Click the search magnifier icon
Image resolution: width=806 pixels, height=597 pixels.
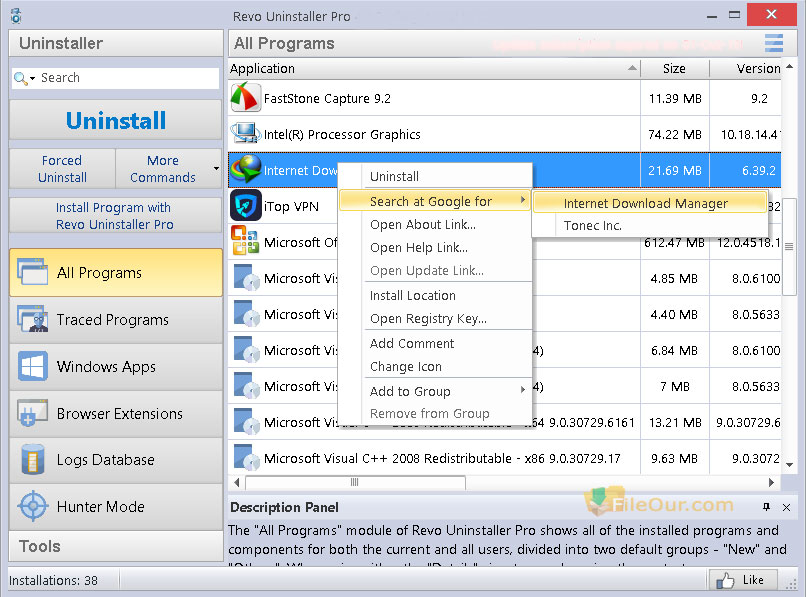[x=20, y=78]
